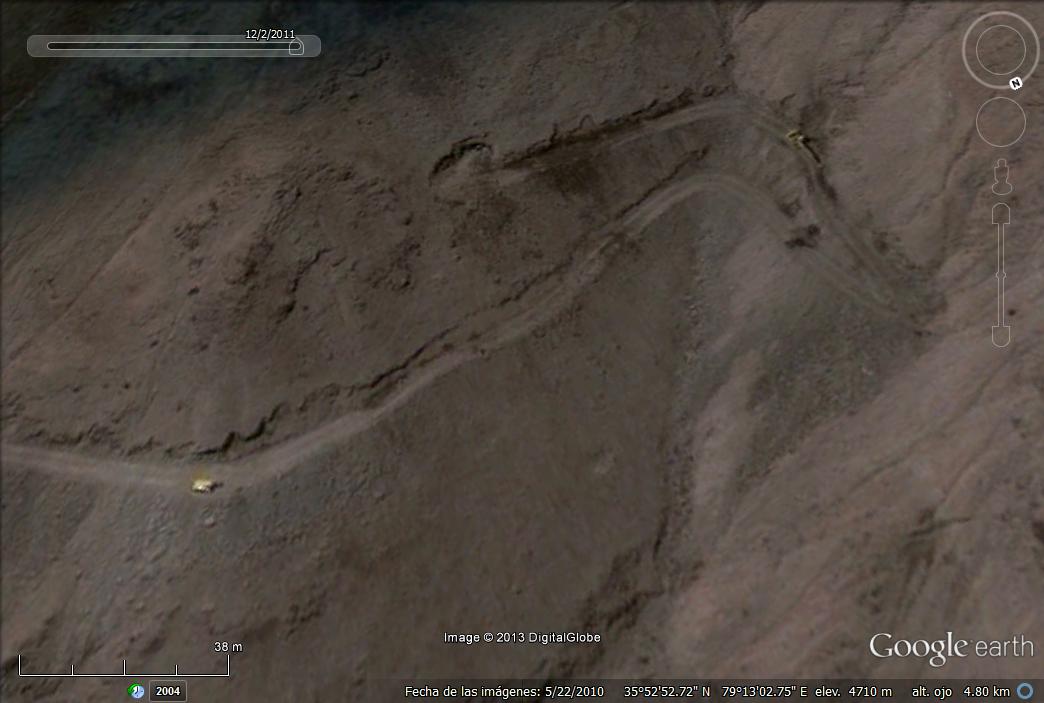
Task: Click the 38 m scale bar
Action: tap(123, 667)
